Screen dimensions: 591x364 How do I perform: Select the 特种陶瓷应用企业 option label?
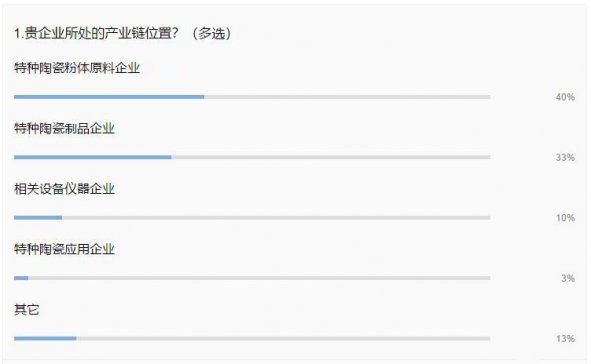coord(64,249)
